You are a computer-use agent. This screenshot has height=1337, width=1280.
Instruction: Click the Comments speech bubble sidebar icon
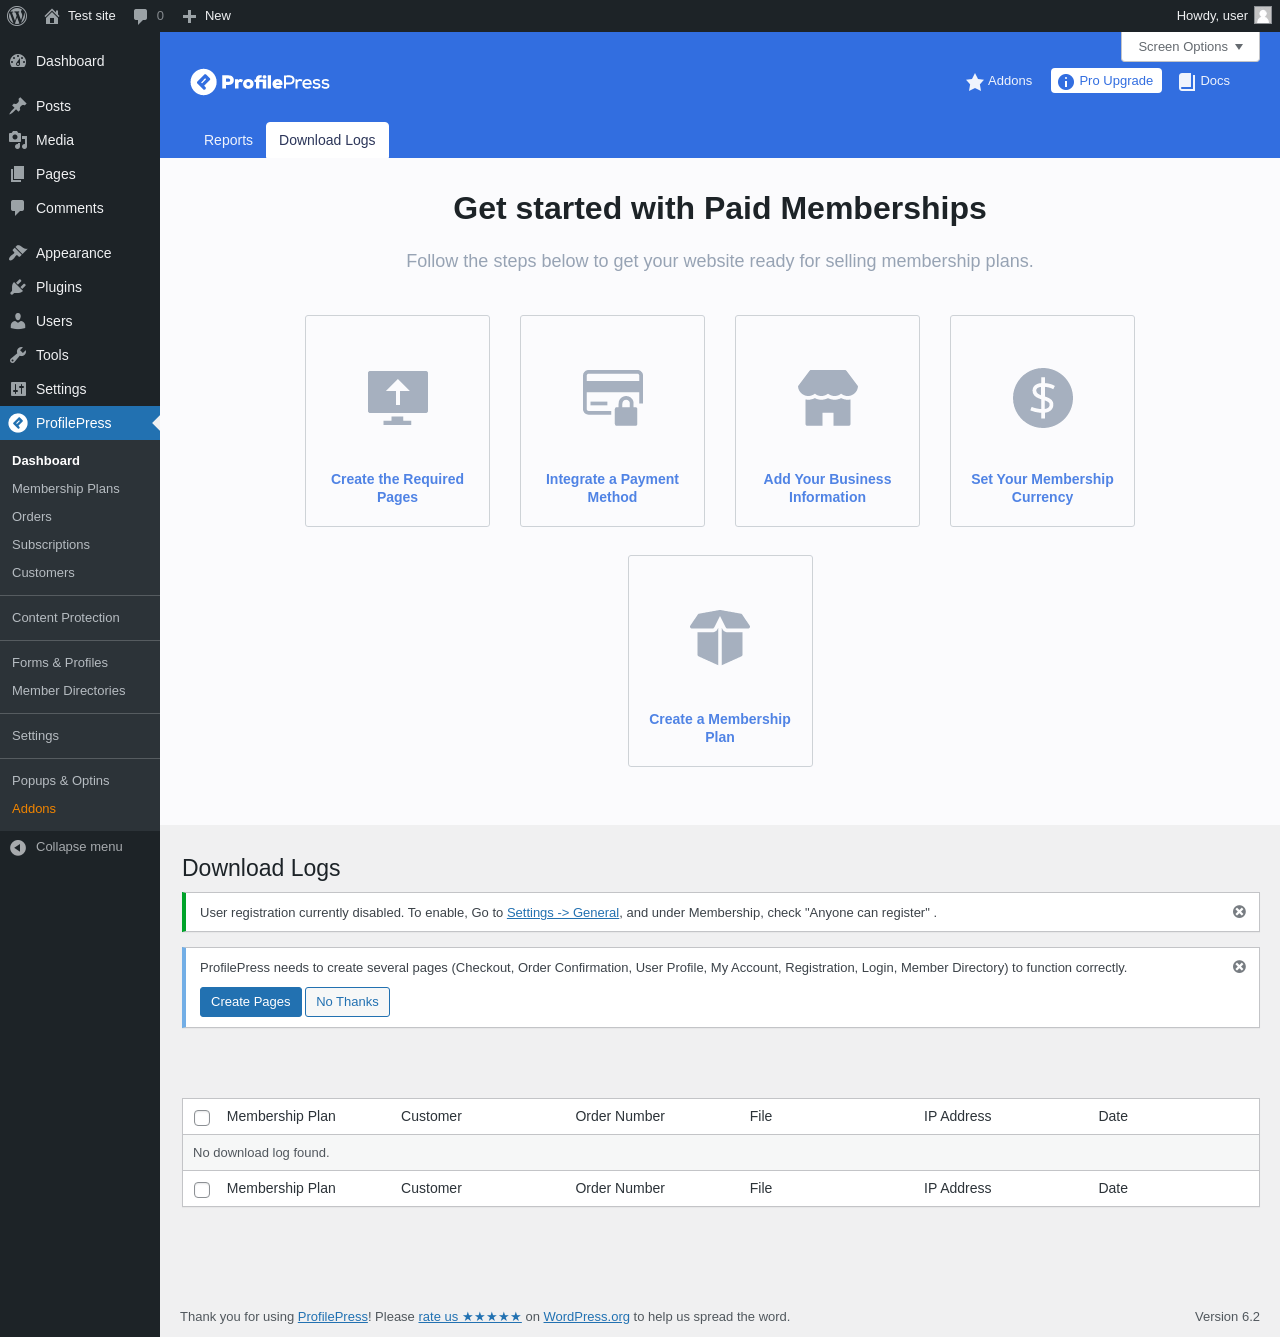(x=18, y=208)
